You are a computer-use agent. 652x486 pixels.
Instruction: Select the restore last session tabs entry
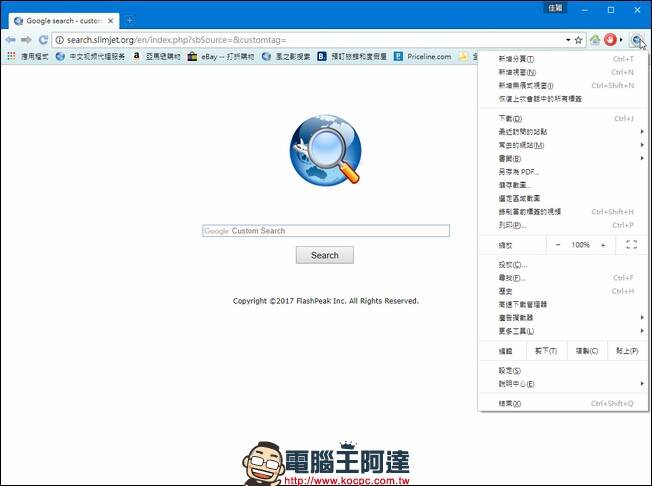coord(563,99)
